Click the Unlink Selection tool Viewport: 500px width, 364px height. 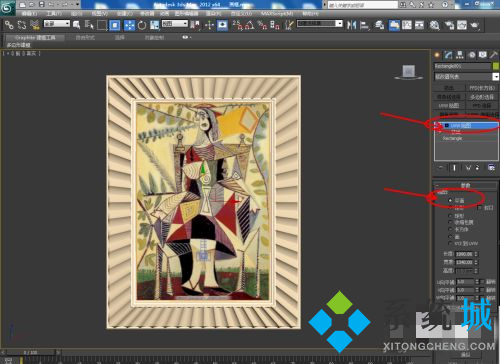tap(22, 25)
